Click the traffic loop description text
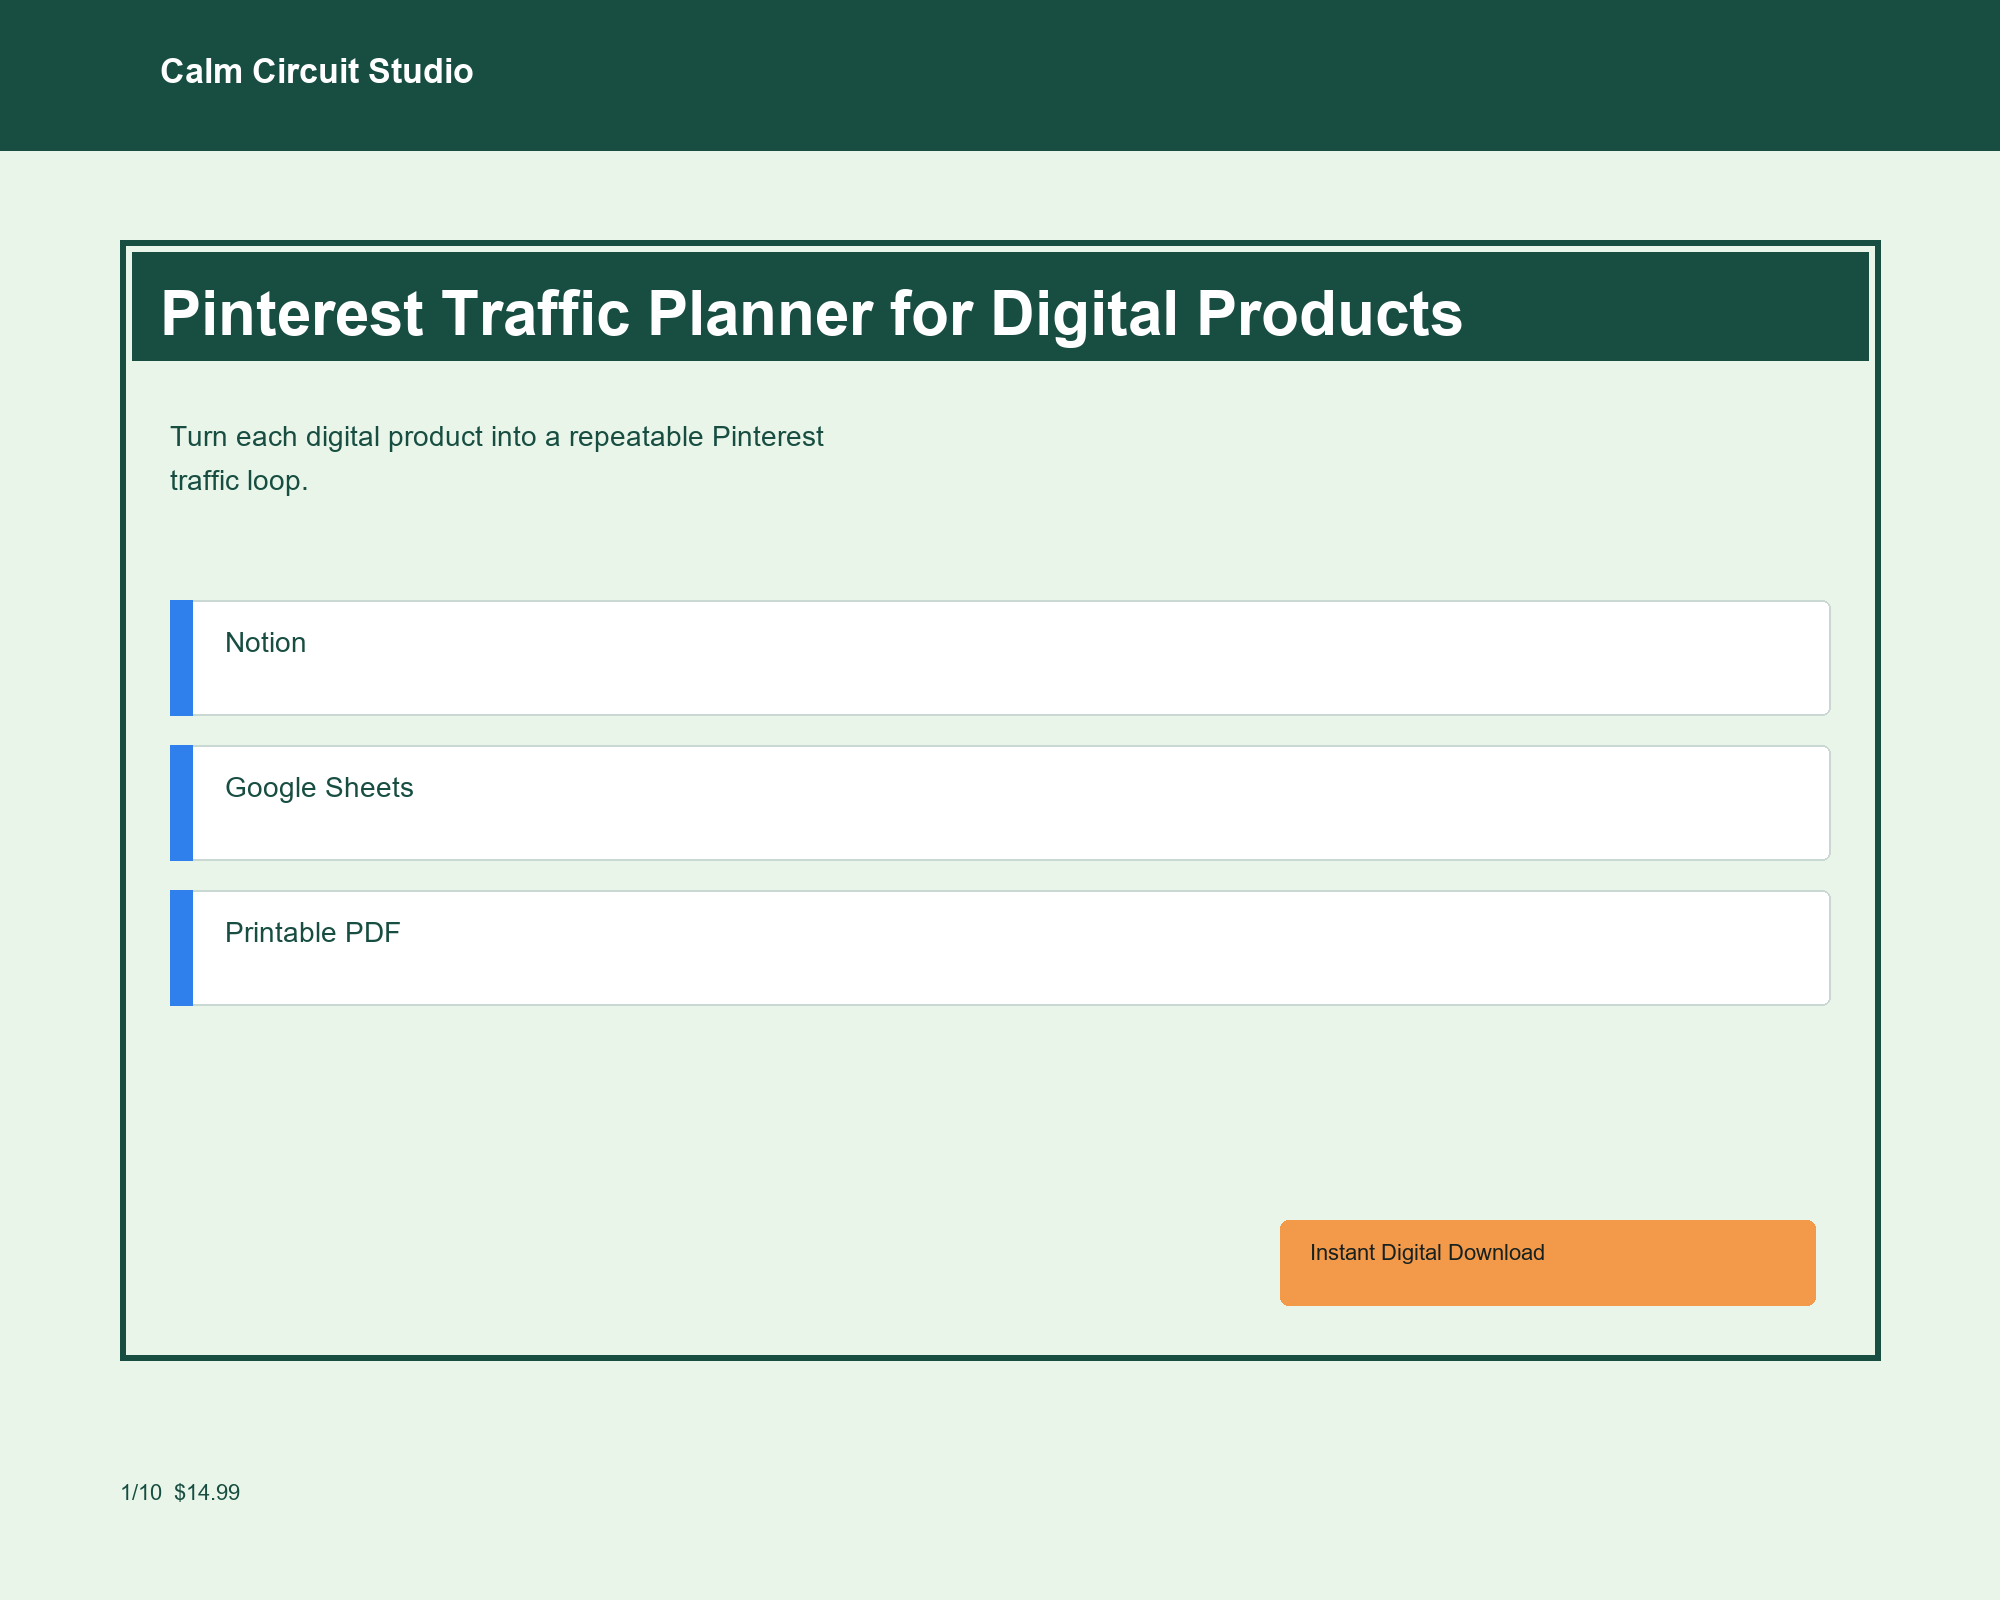 pyautogui.click(x=496, y=462)
